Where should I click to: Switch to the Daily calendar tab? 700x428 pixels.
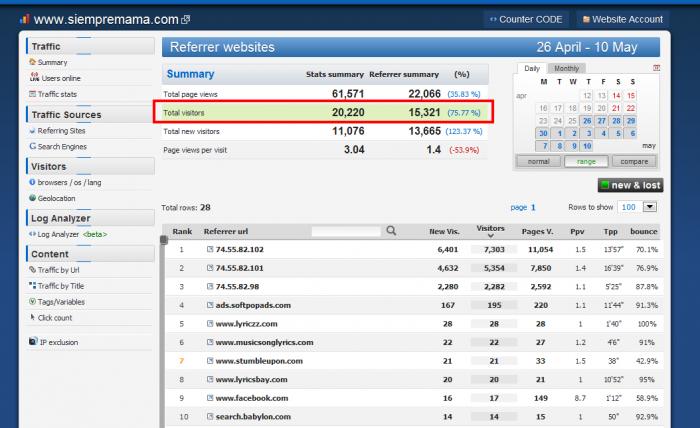532,68
